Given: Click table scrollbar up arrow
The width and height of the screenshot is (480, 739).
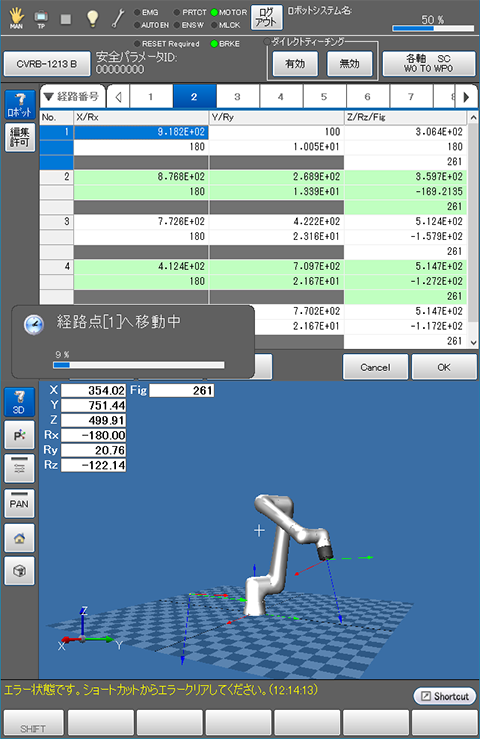Looking at the screenshot, I should (x=473, y=117).
